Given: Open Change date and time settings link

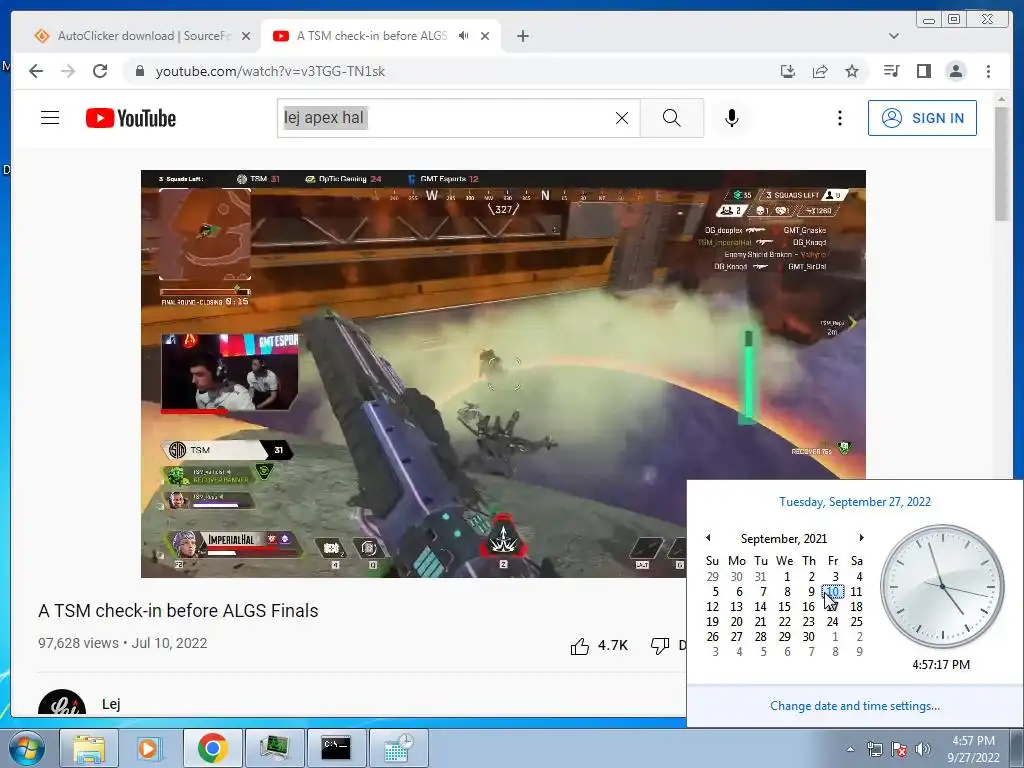Looking at the screenshot, I should coord(854,705).
